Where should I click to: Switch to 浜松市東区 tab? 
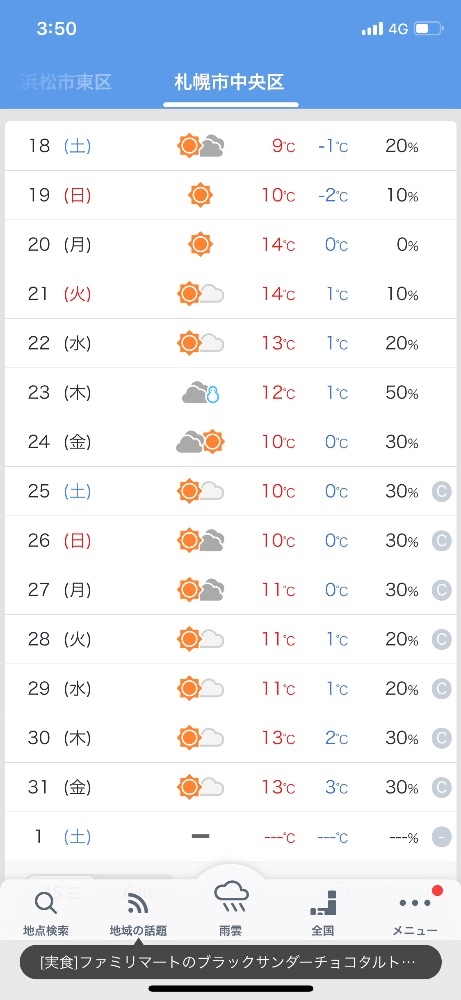(x=66, y=82)
